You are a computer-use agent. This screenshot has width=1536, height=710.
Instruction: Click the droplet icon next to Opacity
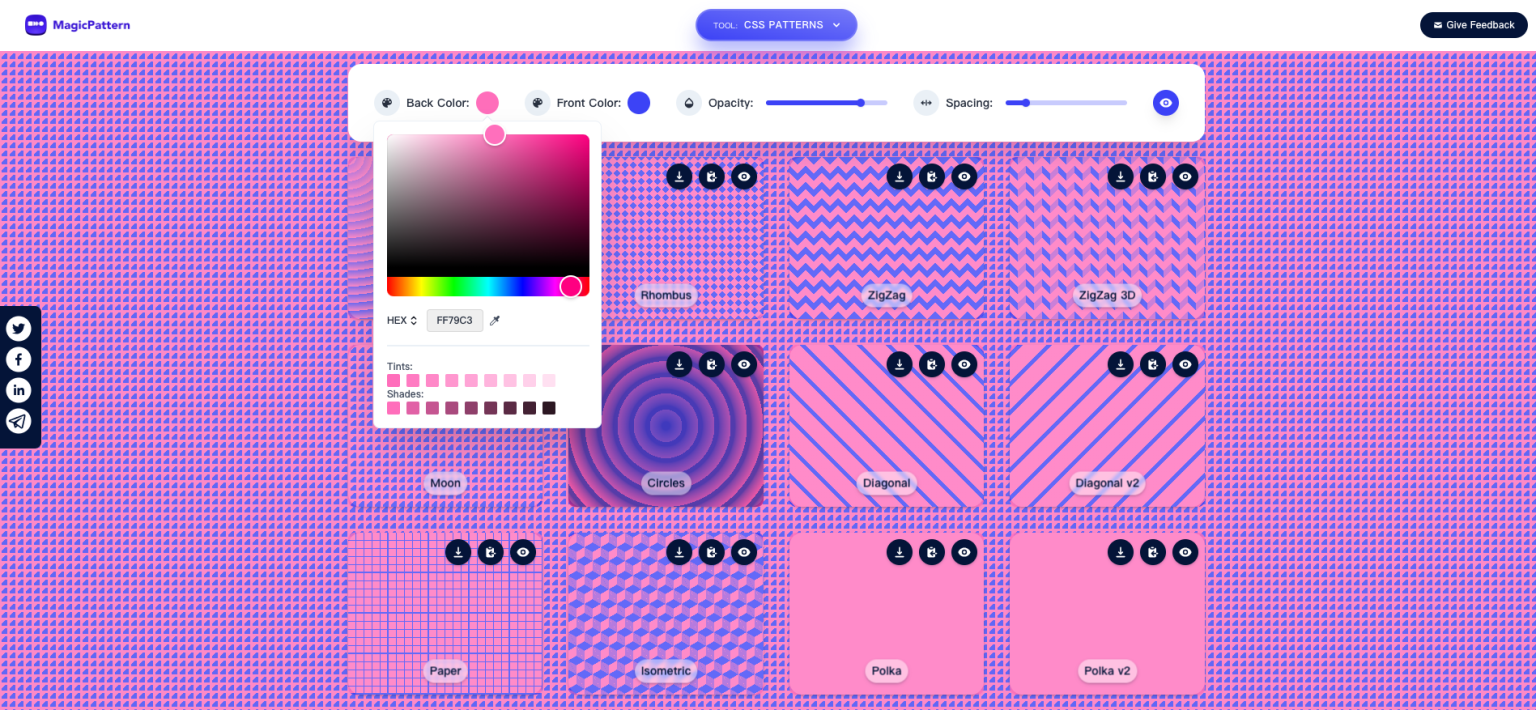[x=689, y=102]
